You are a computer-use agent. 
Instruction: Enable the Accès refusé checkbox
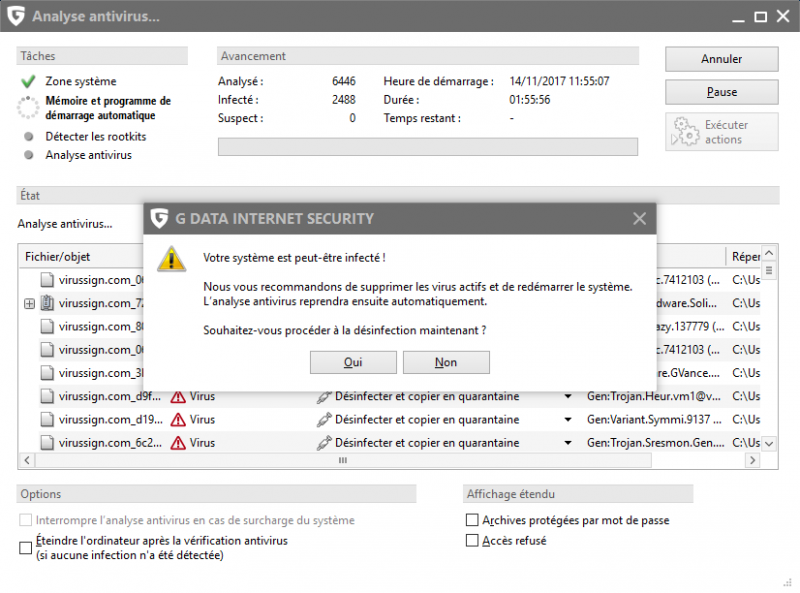(472, 540)
